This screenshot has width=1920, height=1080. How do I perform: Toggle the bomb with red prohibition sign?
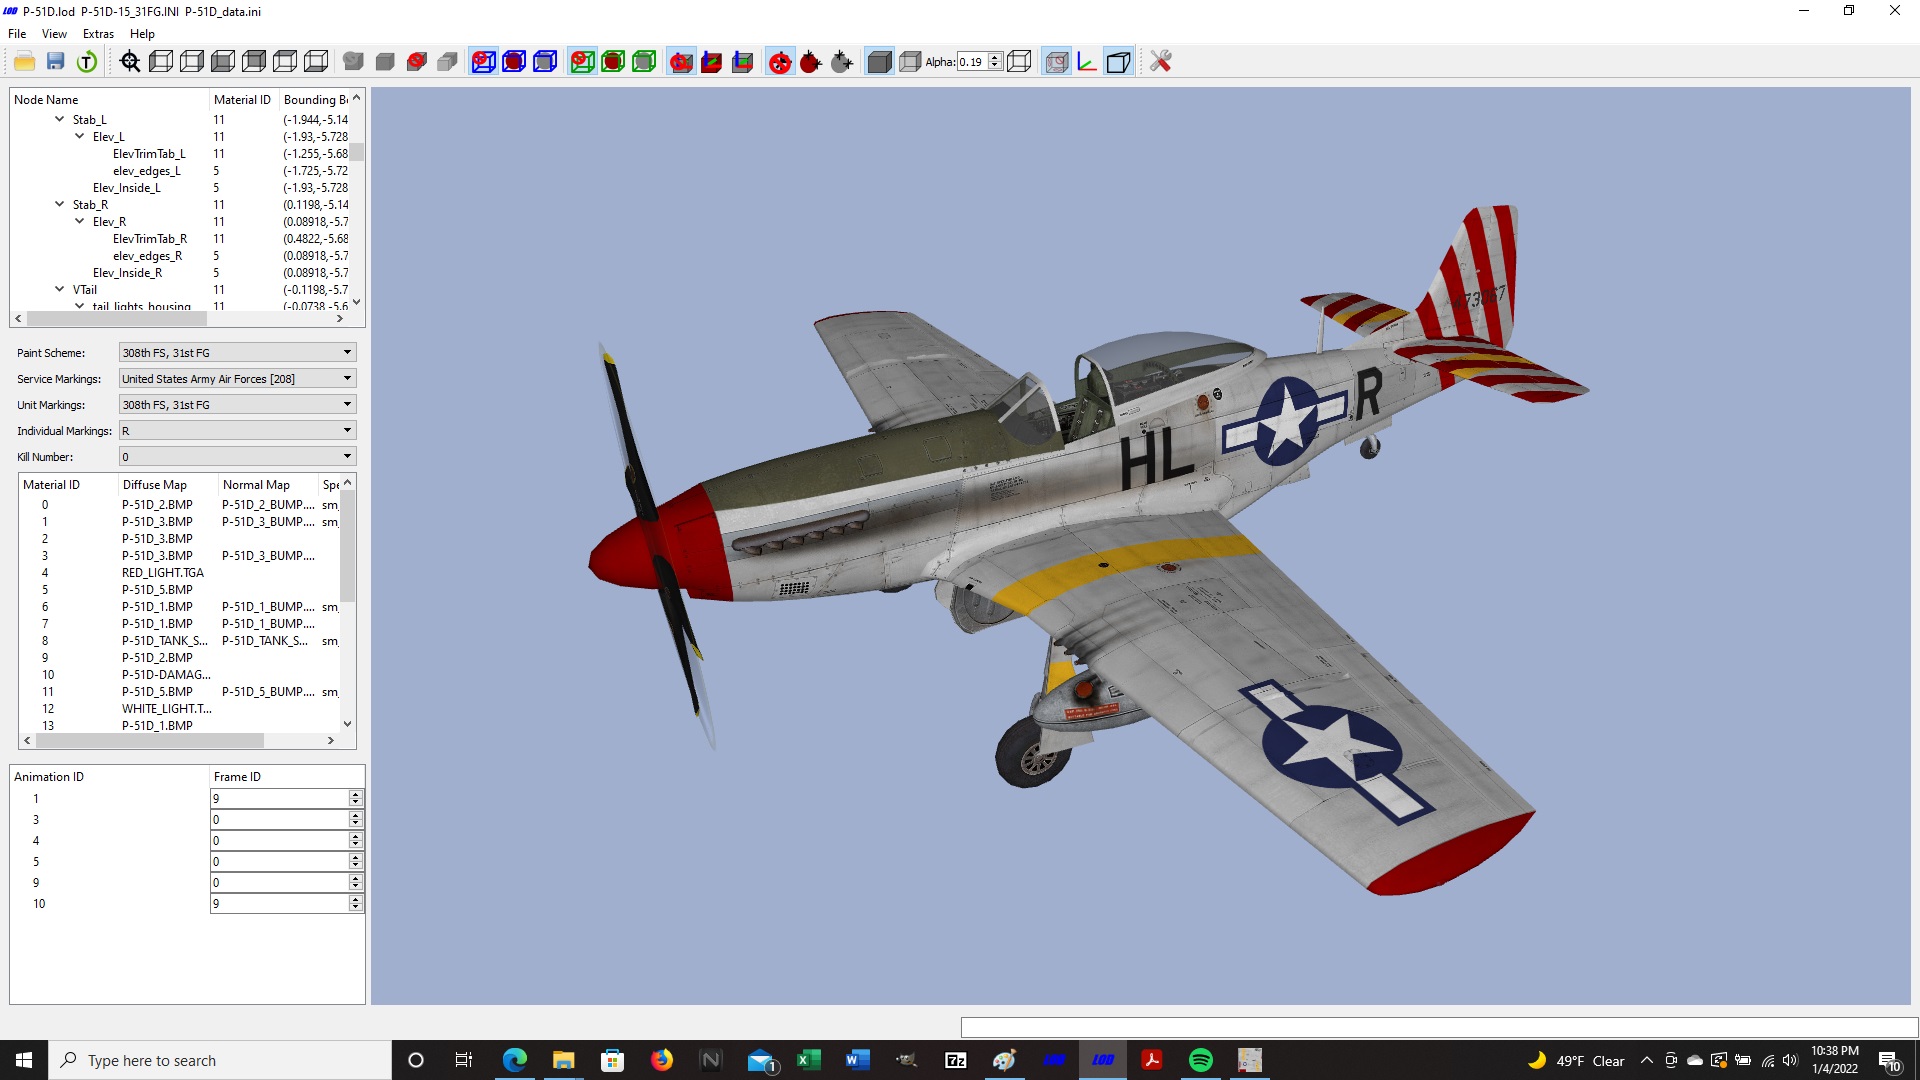click(x=780, y=62)
